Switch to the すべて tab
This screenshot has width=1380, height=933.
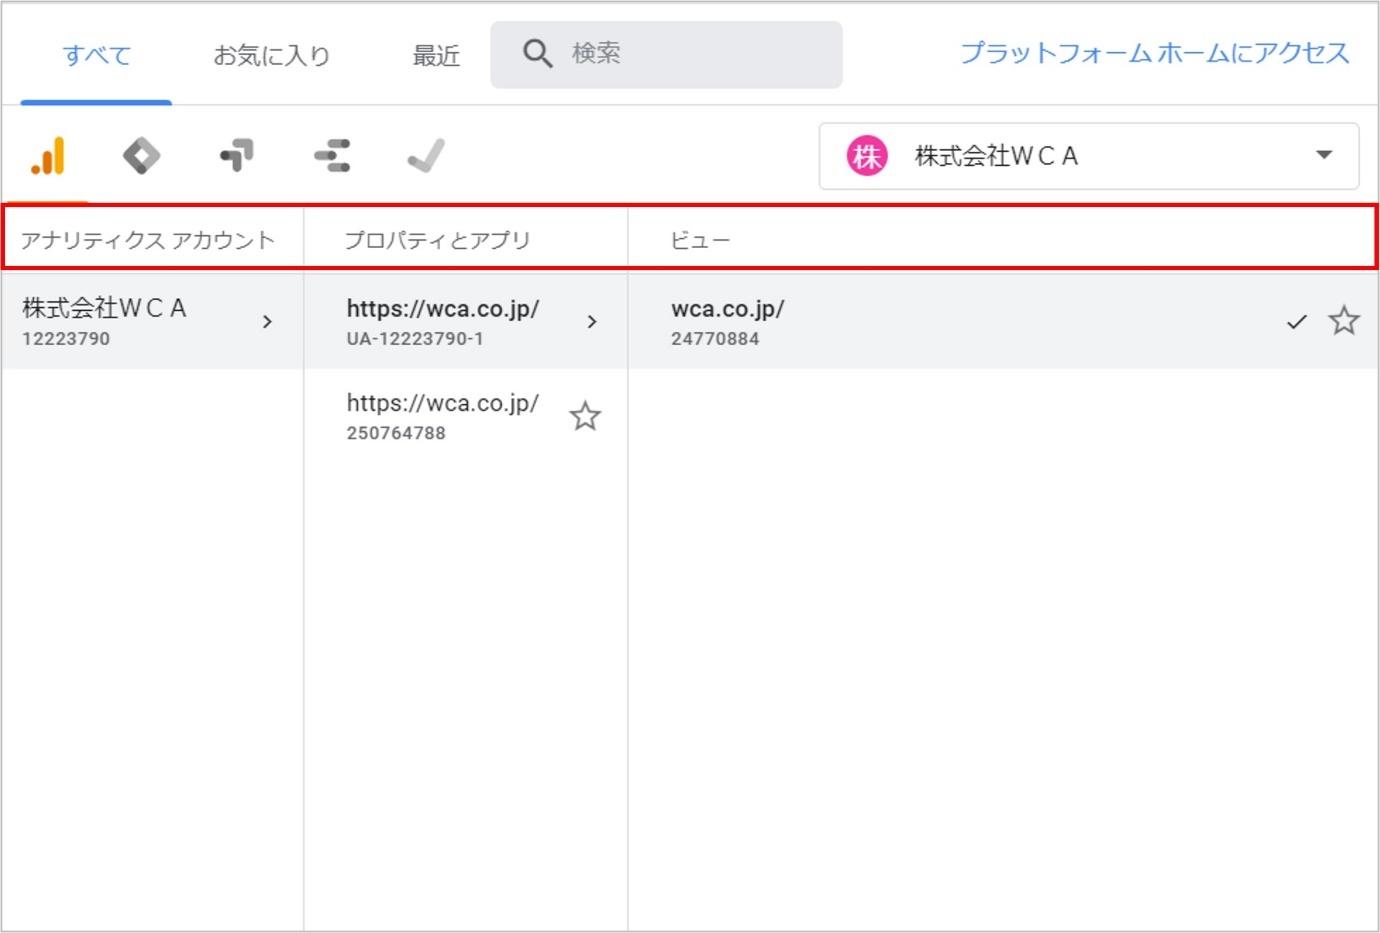[x=96, y=55]
